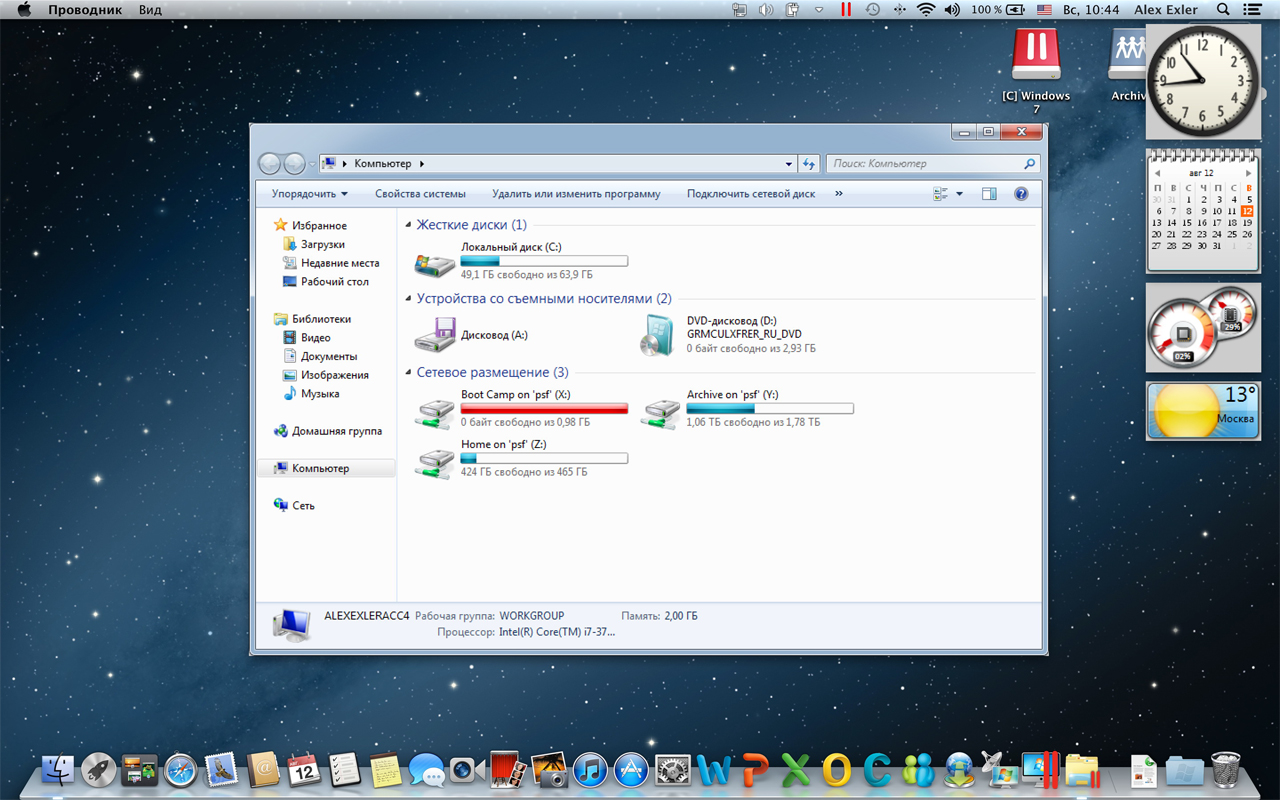The width and height of the screenshot is (1280, 800).
Task: Open the [C] Windows 7 desktop icon
Action: click(x=1036, y=58)
